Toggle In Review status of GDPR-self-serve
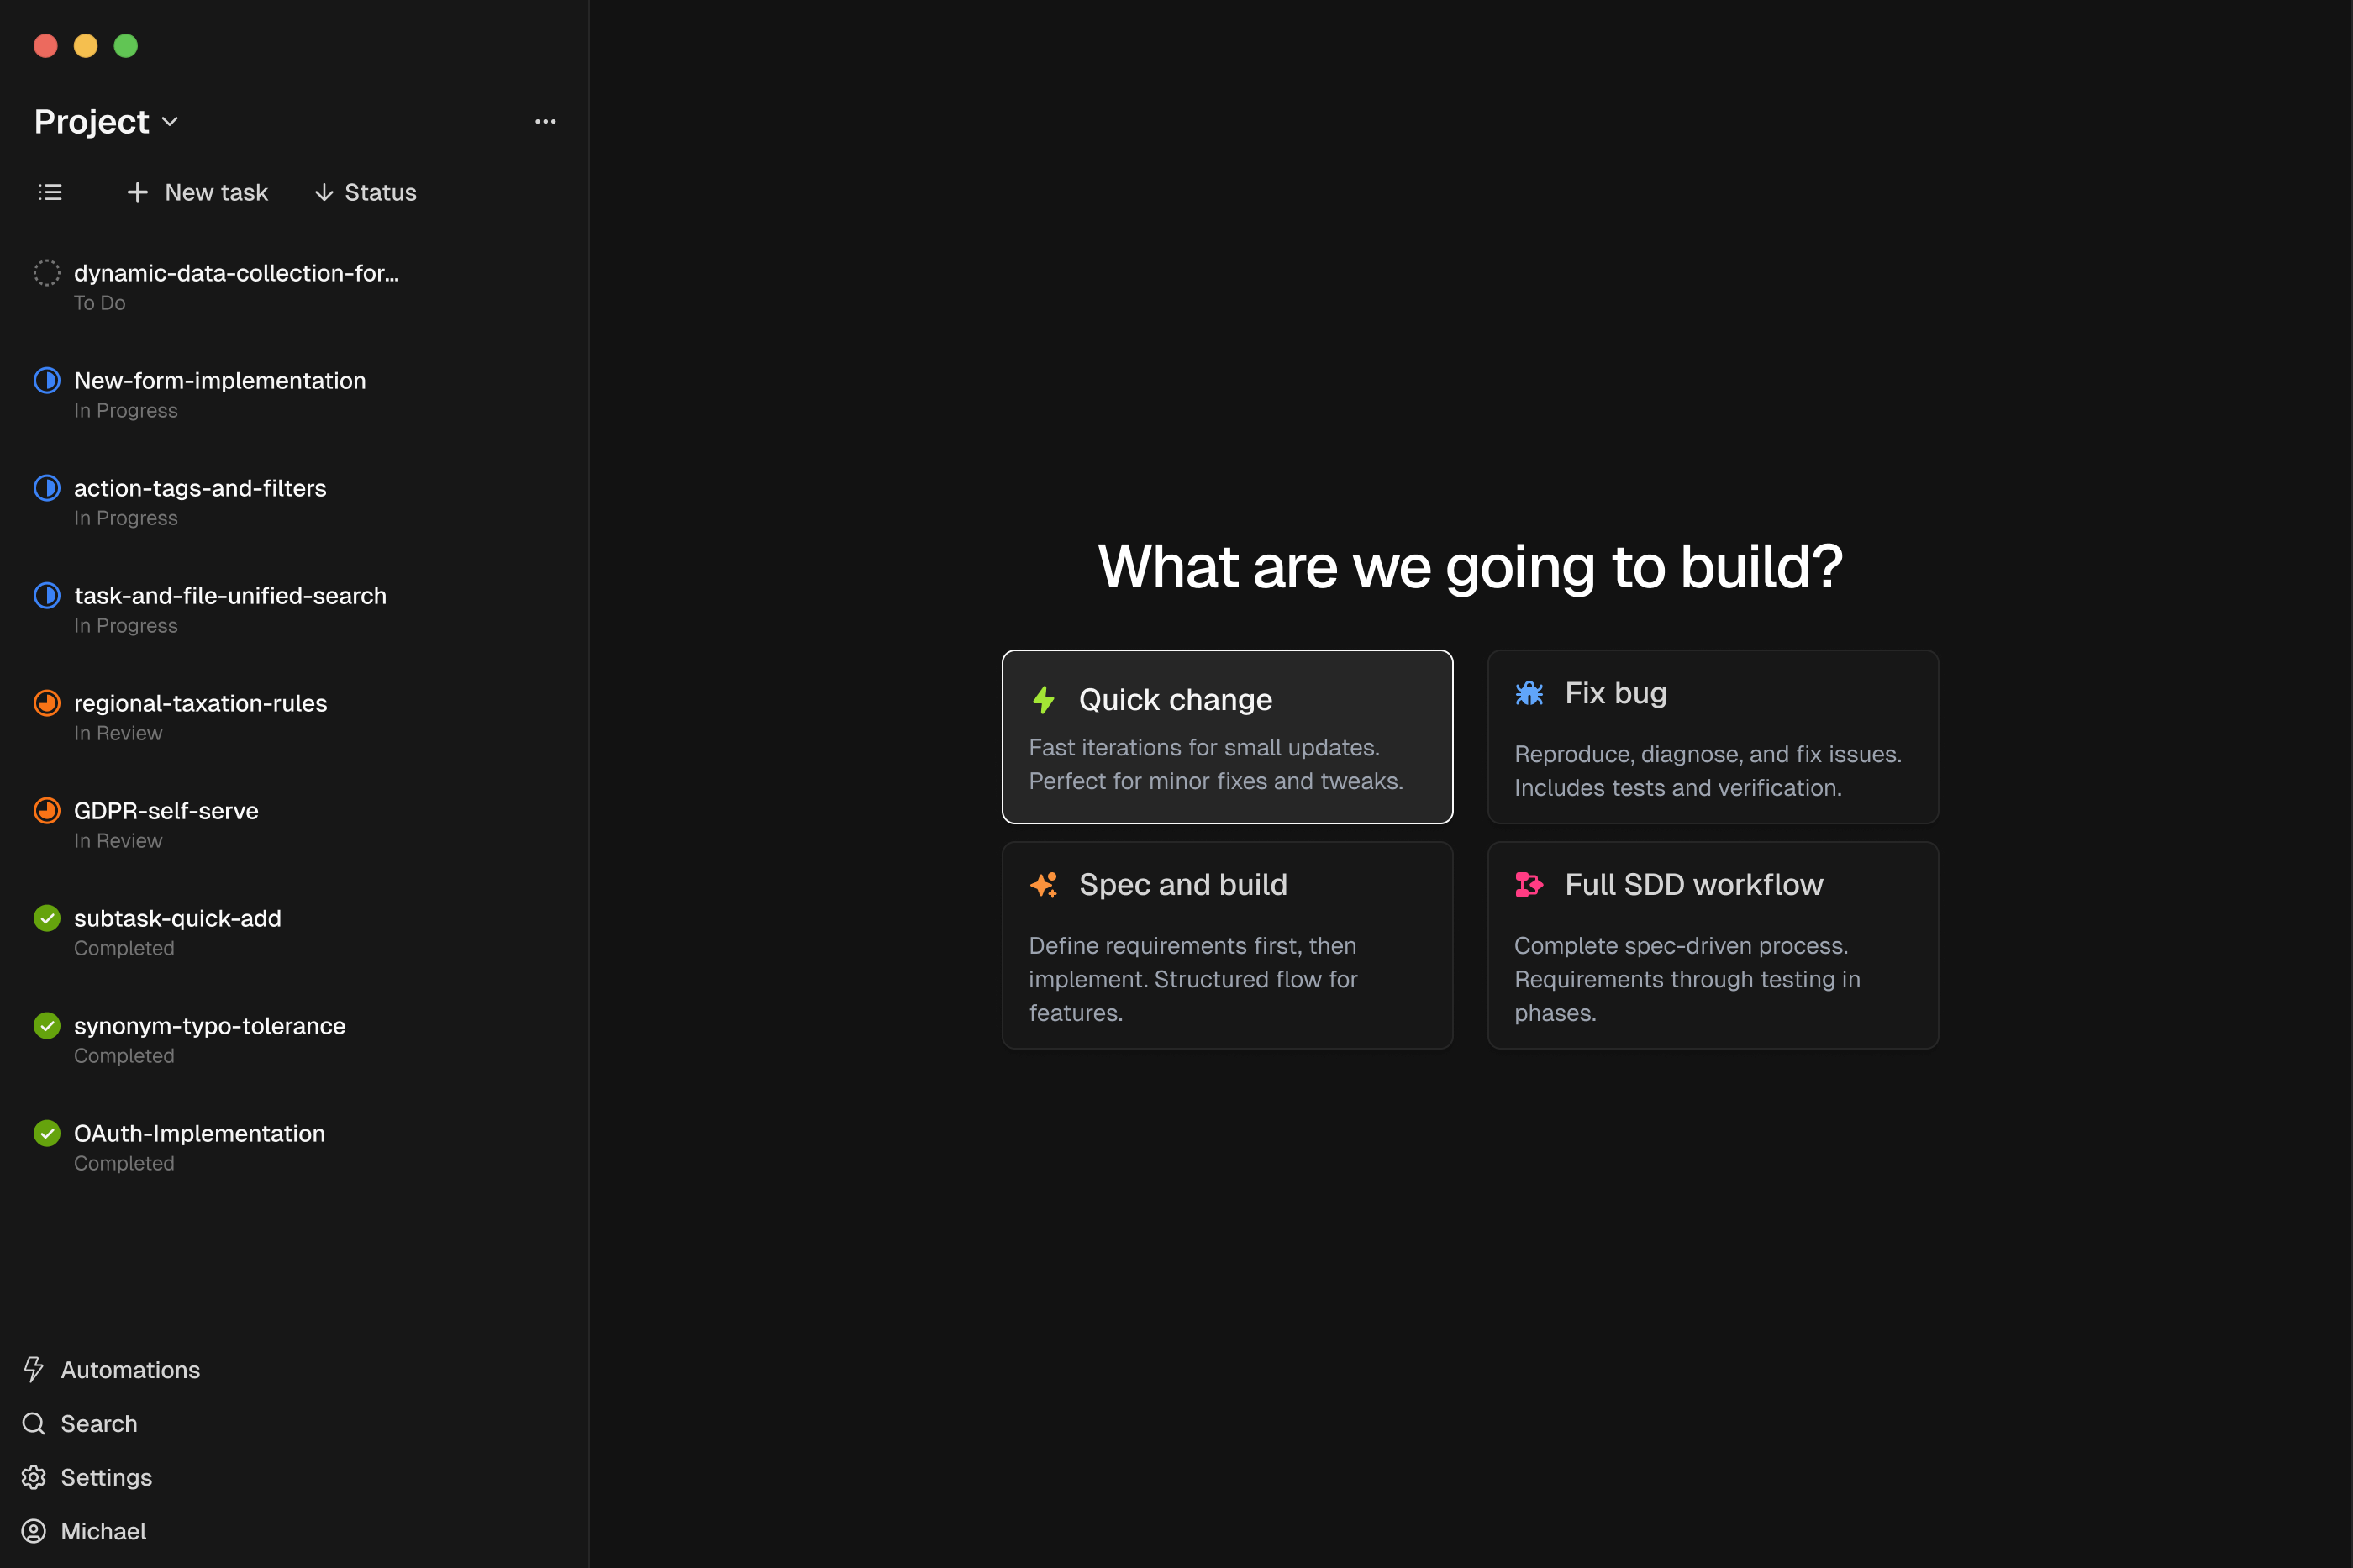Viewport: 2353px width, 1568px height. (x=47, y=811)
